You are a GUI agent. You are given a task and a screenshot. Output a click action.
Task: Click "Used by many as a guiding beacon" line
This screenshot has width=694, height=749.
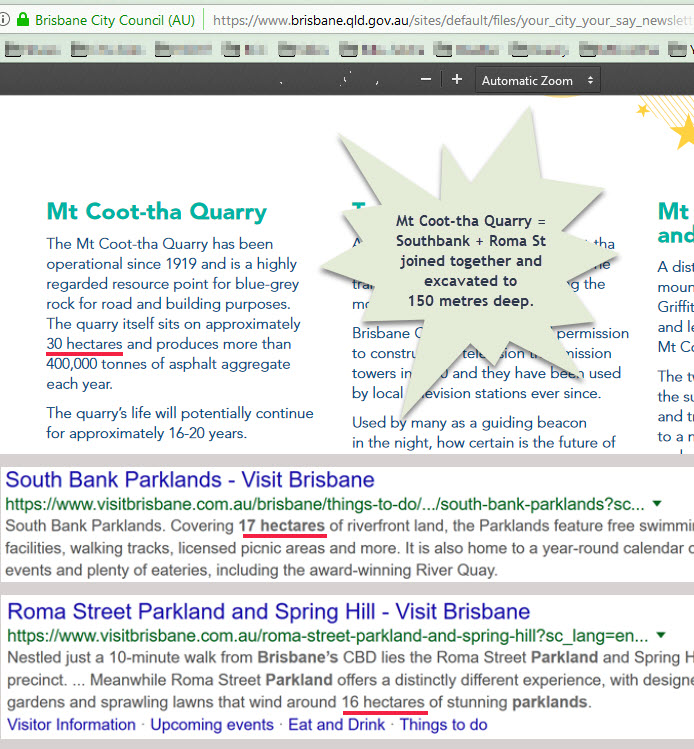[x=469, y=423]
